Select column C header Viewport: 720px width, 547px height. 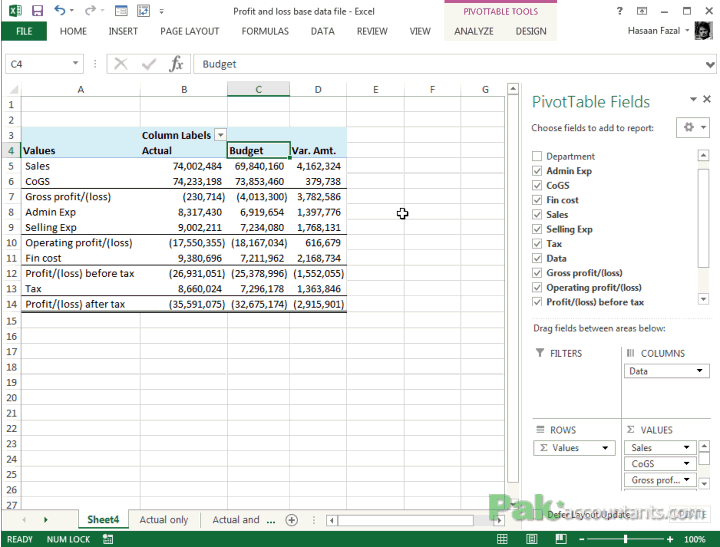(258, 90)
